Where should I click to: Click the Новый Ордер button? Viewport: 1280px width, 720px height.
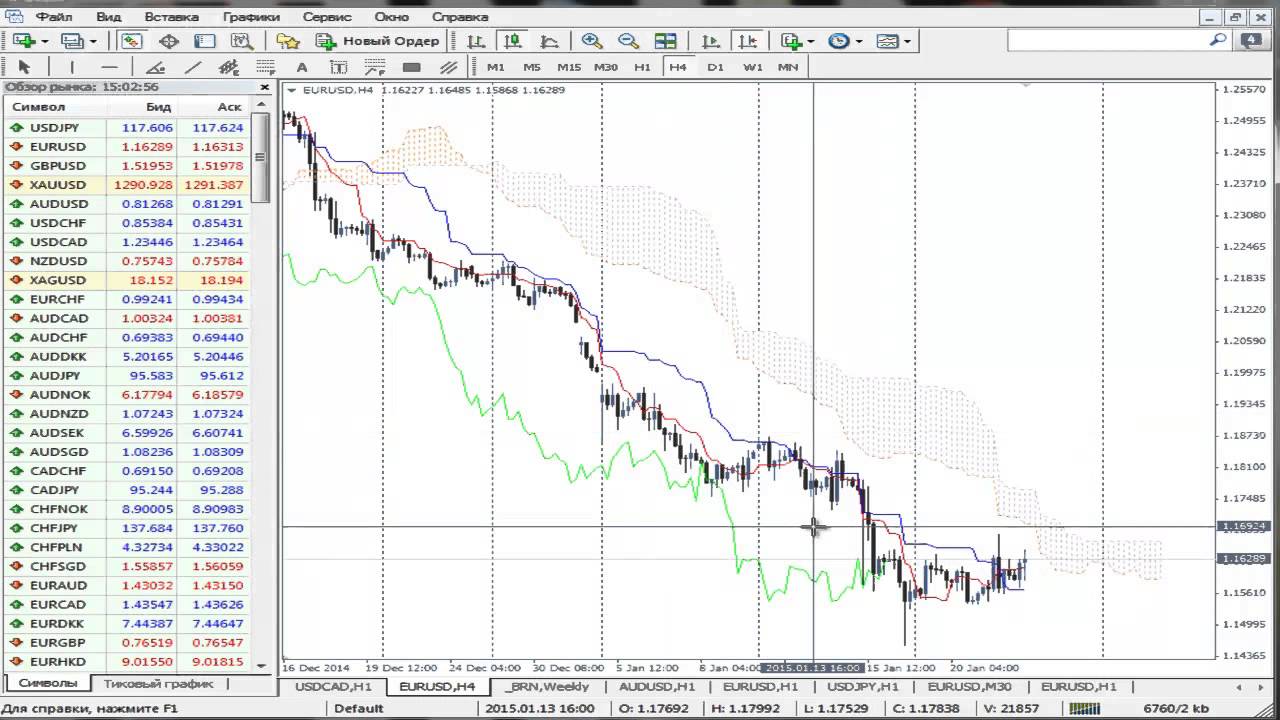pyautogui.click(x=378, y=41)
